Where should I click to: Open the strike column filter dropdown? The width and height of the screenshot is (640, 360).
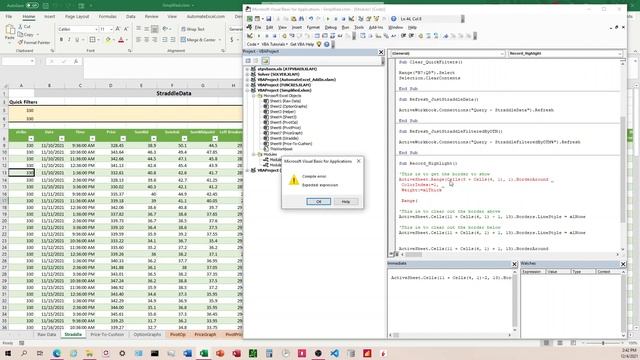(x=31, y=139)
